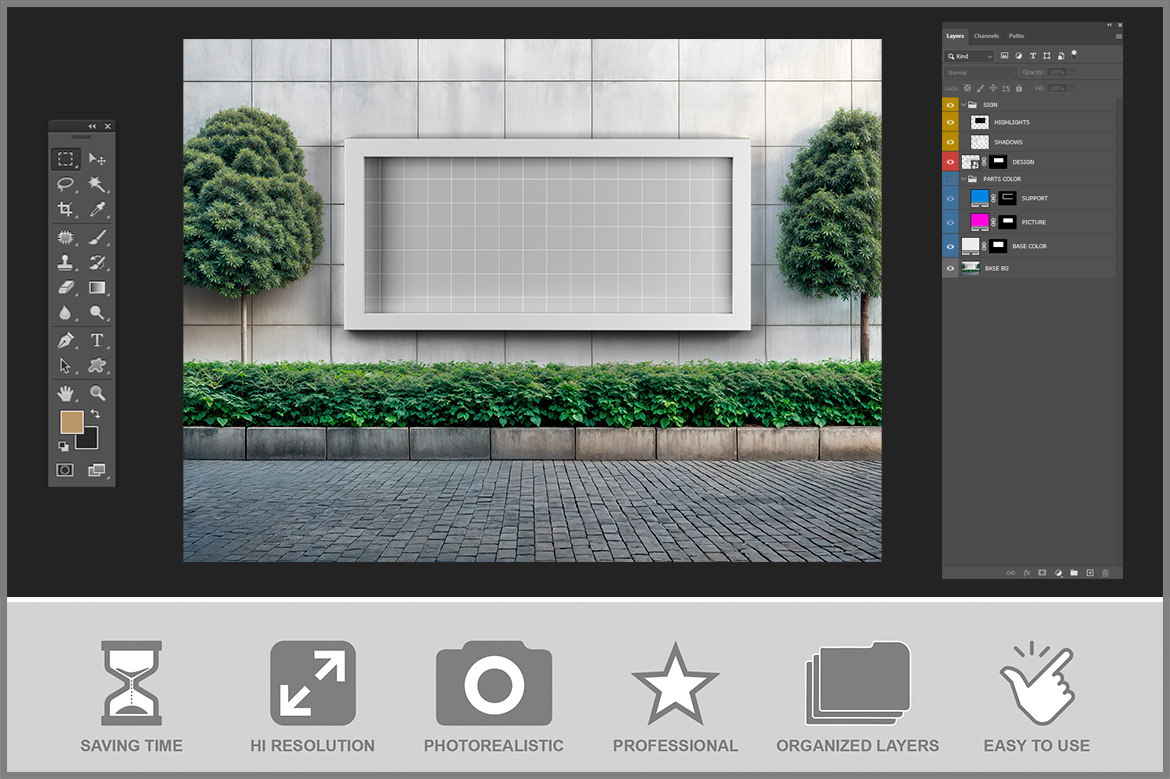Hide the BASE BG layer
This screenshot has height=779, width=1170.
[950, 268]
